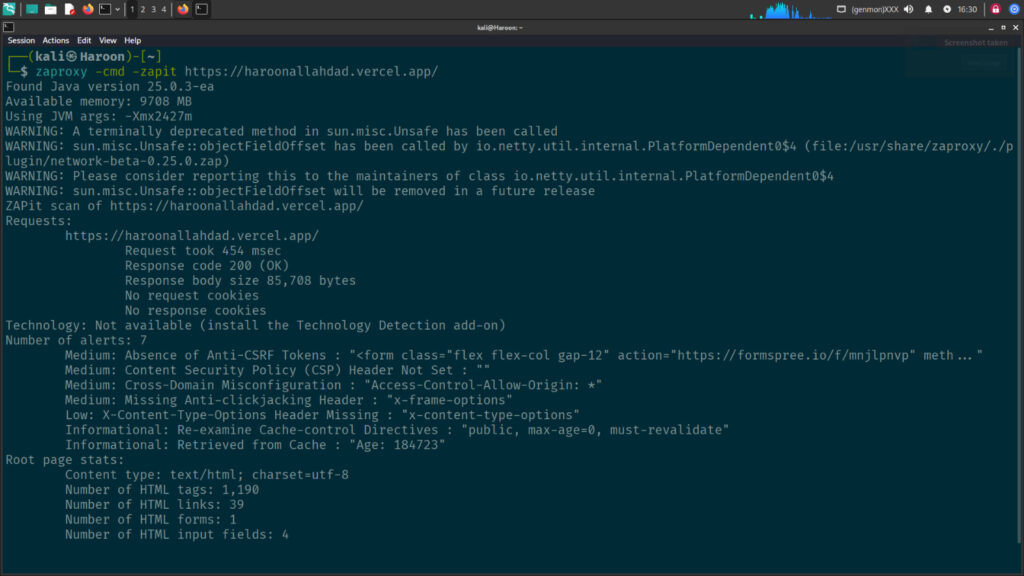Switch to workspace 1
This screenshot has height=576, width=1024.
pyautogui.click(x=133, y=9)
